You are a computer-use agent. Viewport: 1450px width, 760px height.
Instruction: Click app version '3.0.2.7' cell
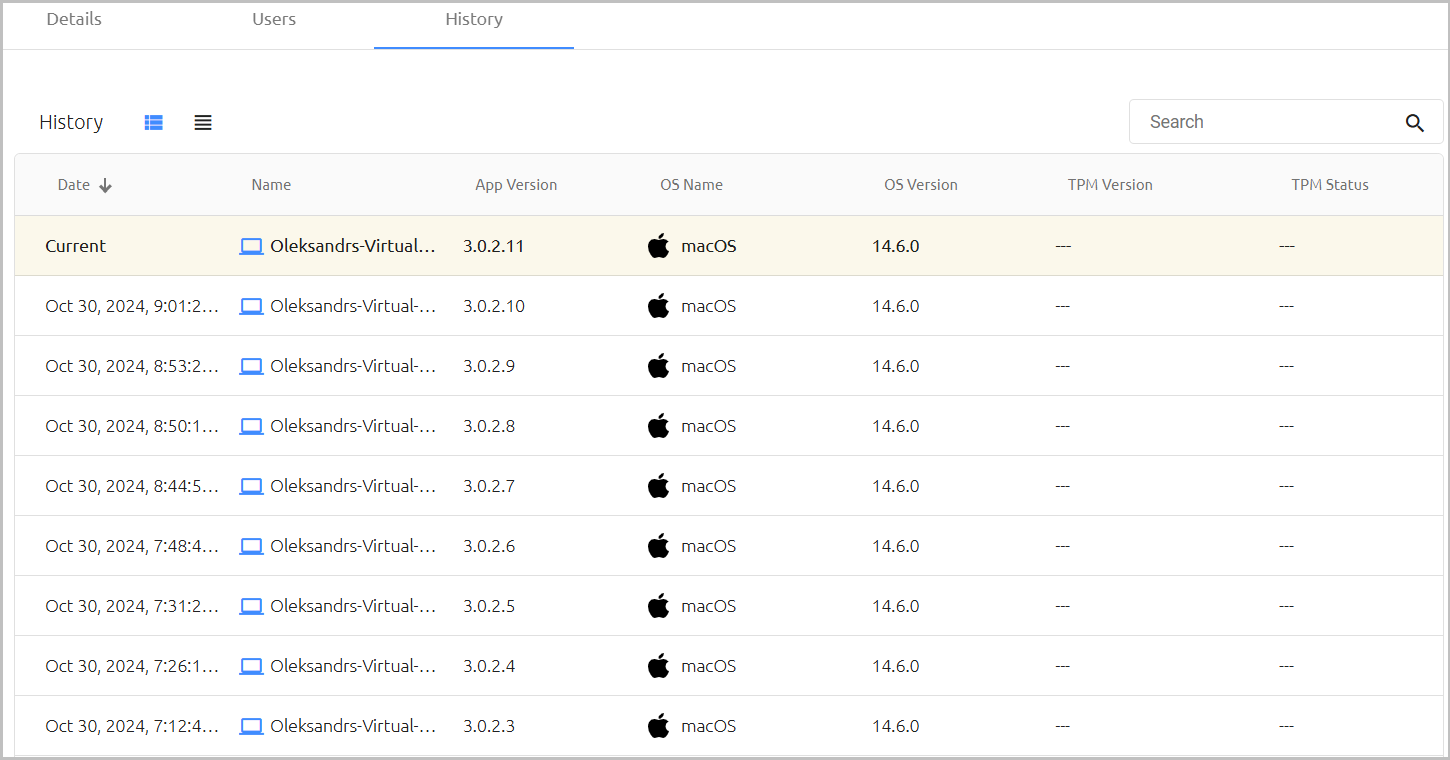[489, 486]
